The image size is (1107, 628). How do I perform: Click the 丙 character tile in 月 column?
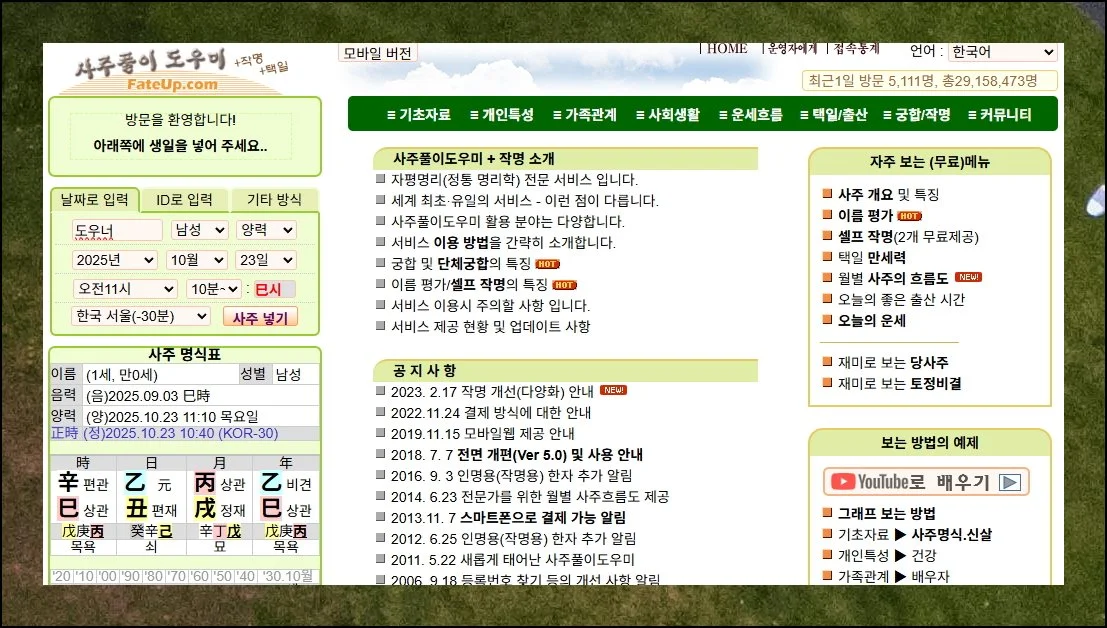pos(204,484)
